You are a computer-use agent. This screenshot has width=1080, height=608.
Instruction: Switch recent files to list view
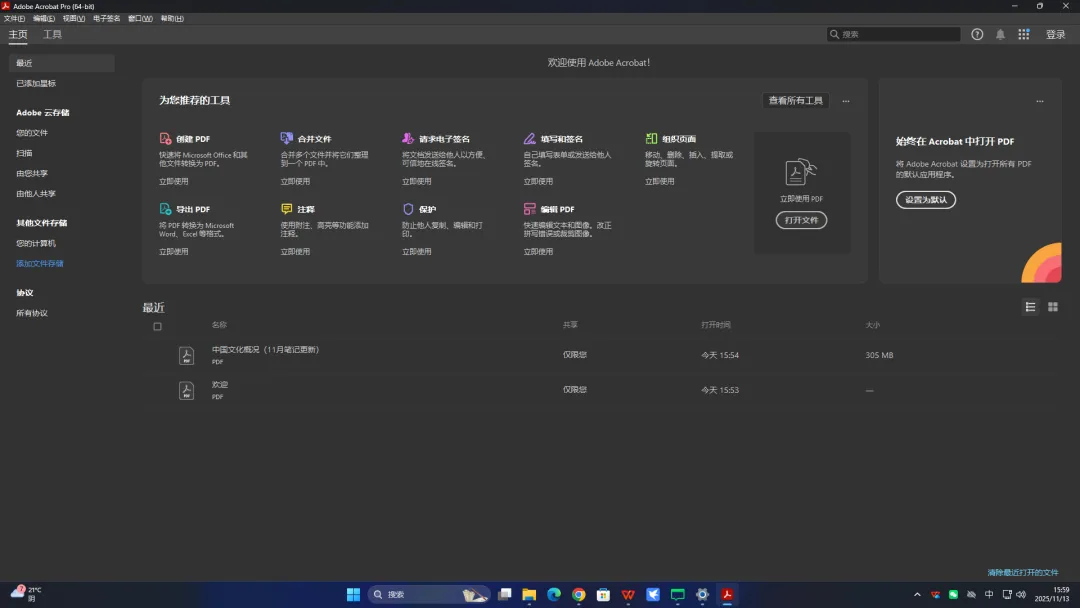click(x=1030, y=307)
